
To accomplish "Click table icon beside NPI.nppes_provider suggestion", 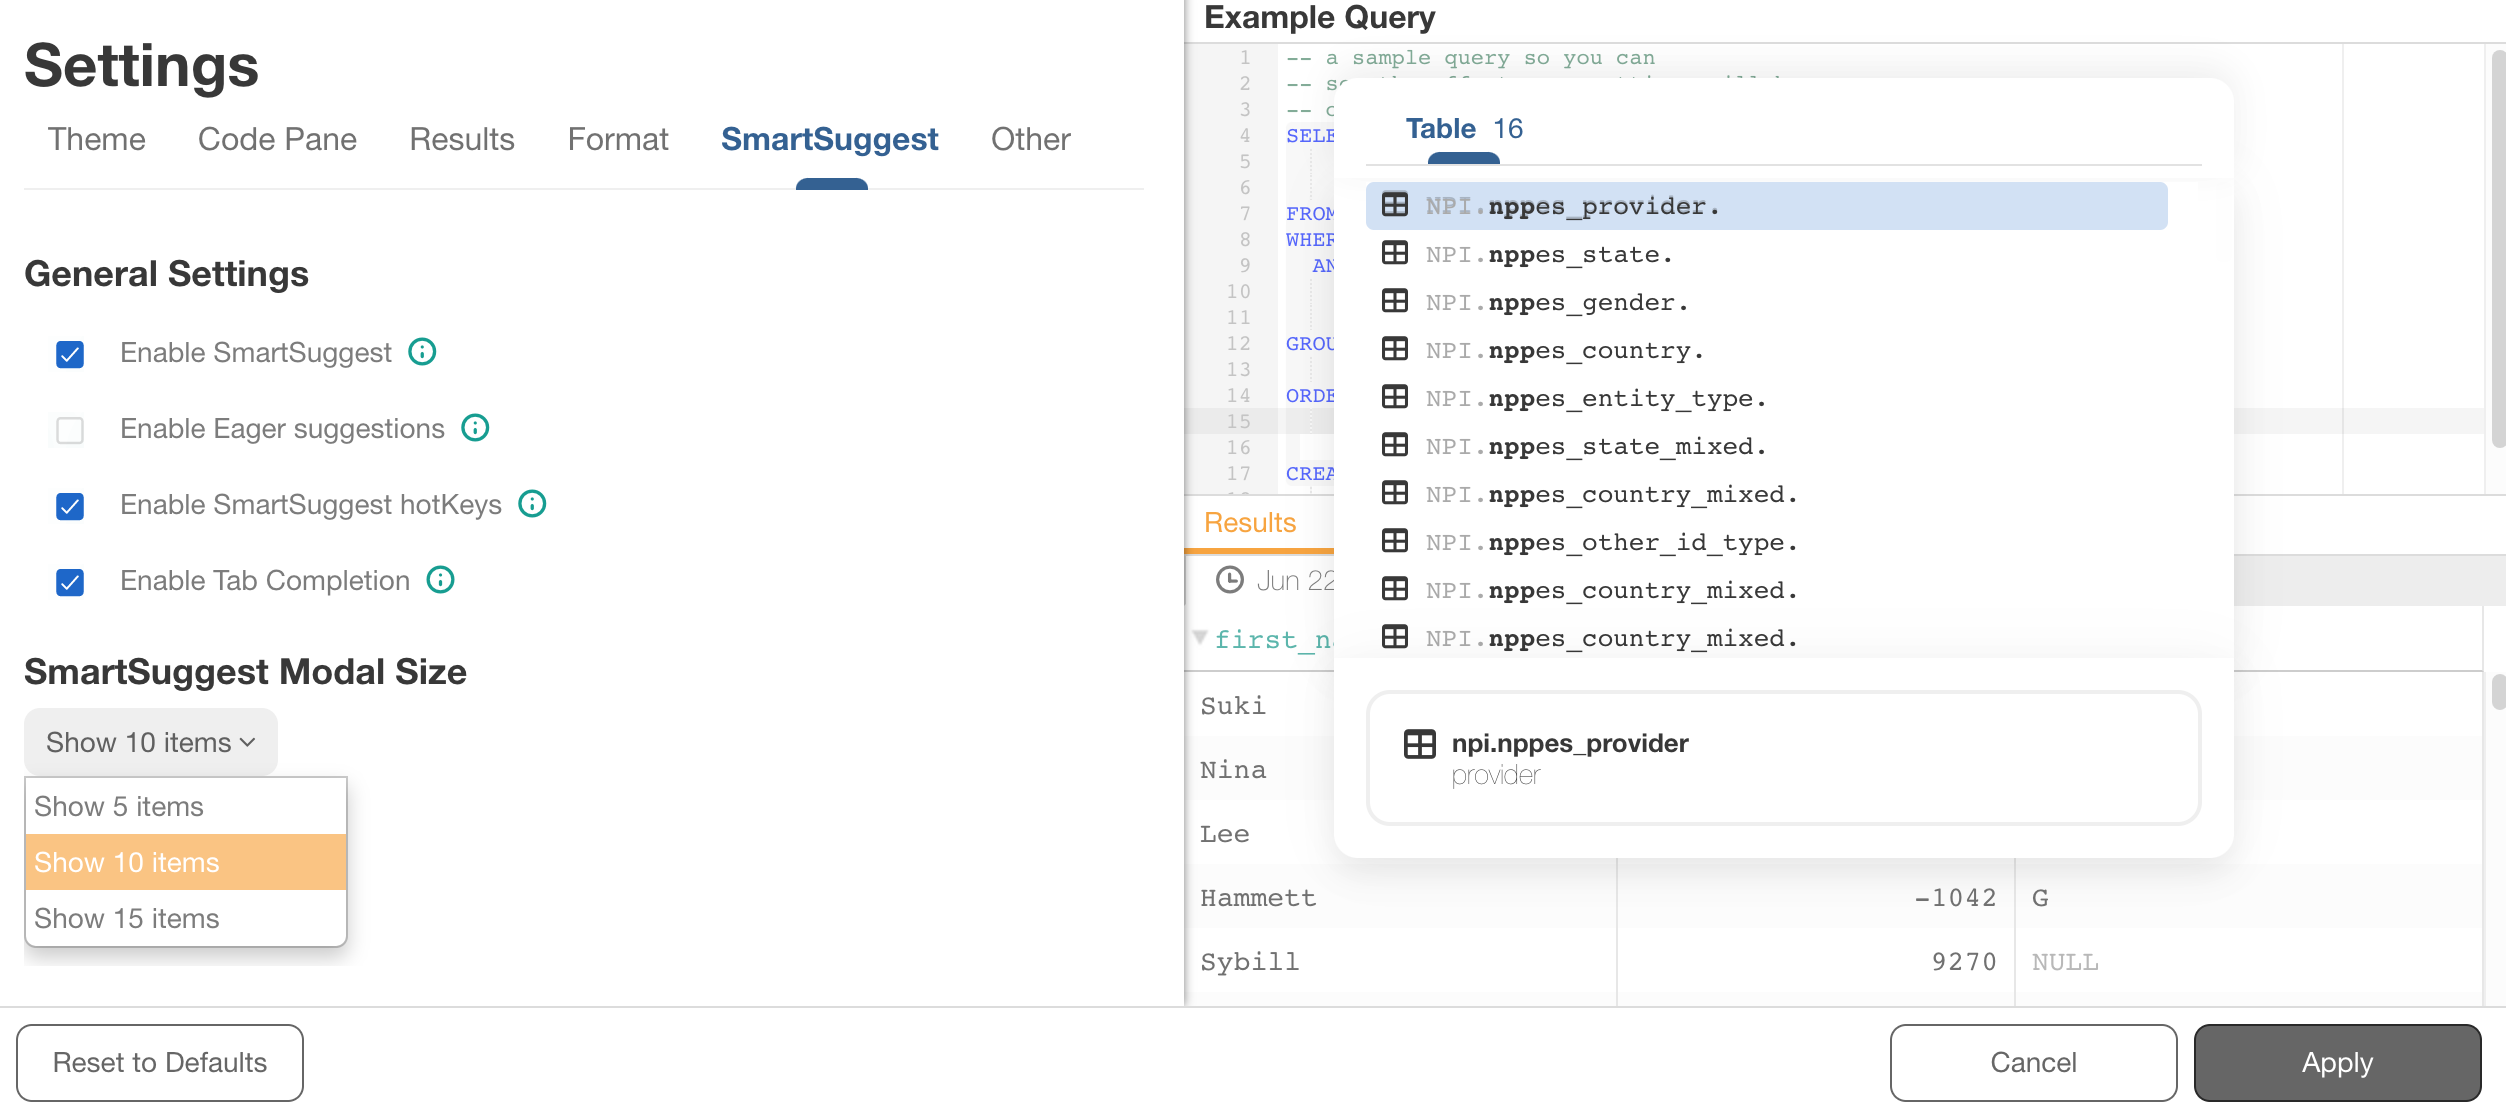I will [1394, 205].
